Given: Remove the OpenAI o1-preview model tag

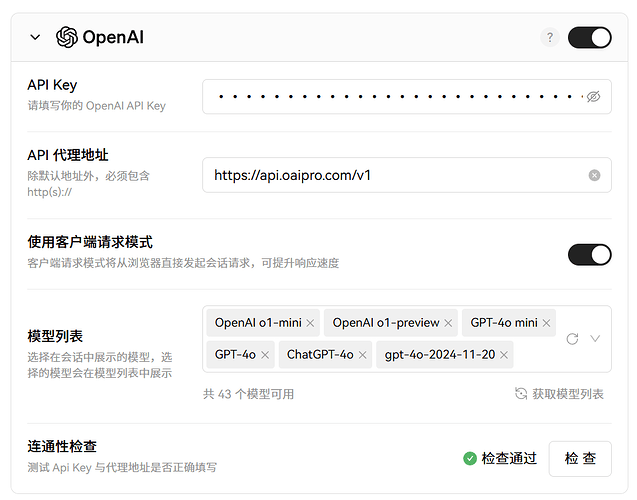Looking at the screenshot, I should 448,323.
